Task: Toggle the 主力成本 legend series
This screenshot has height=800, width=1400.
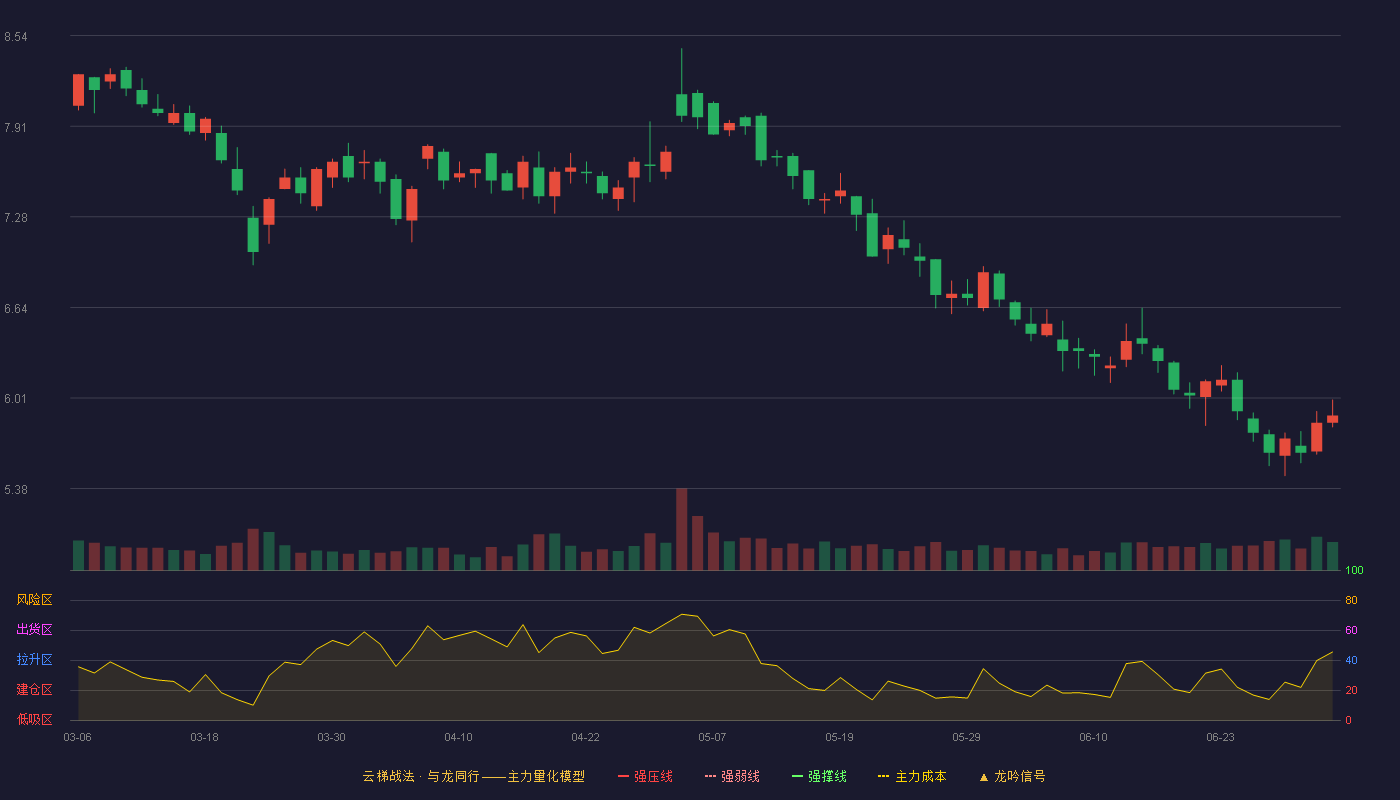Action: coord(912,776)
